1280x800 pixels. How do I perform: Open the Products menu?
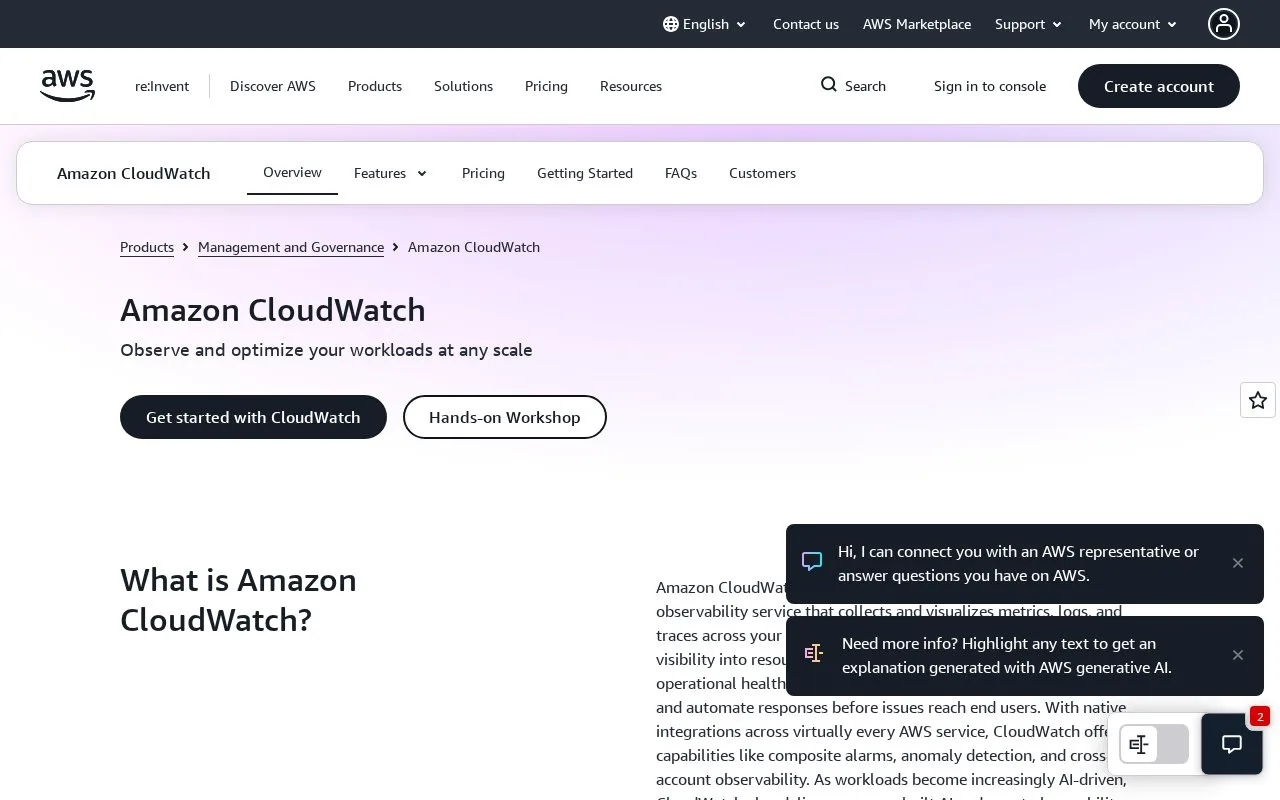pyautogui.click(x=375, y=86)
